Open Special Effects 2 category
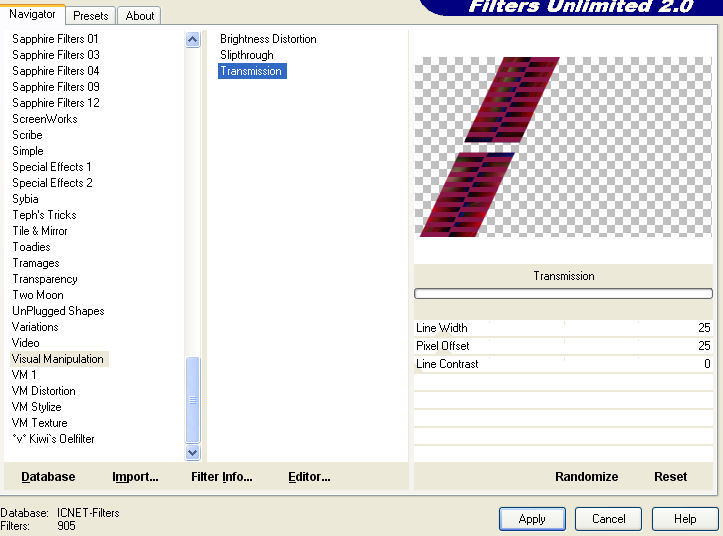Screen dimensions: 723x536 52,183
